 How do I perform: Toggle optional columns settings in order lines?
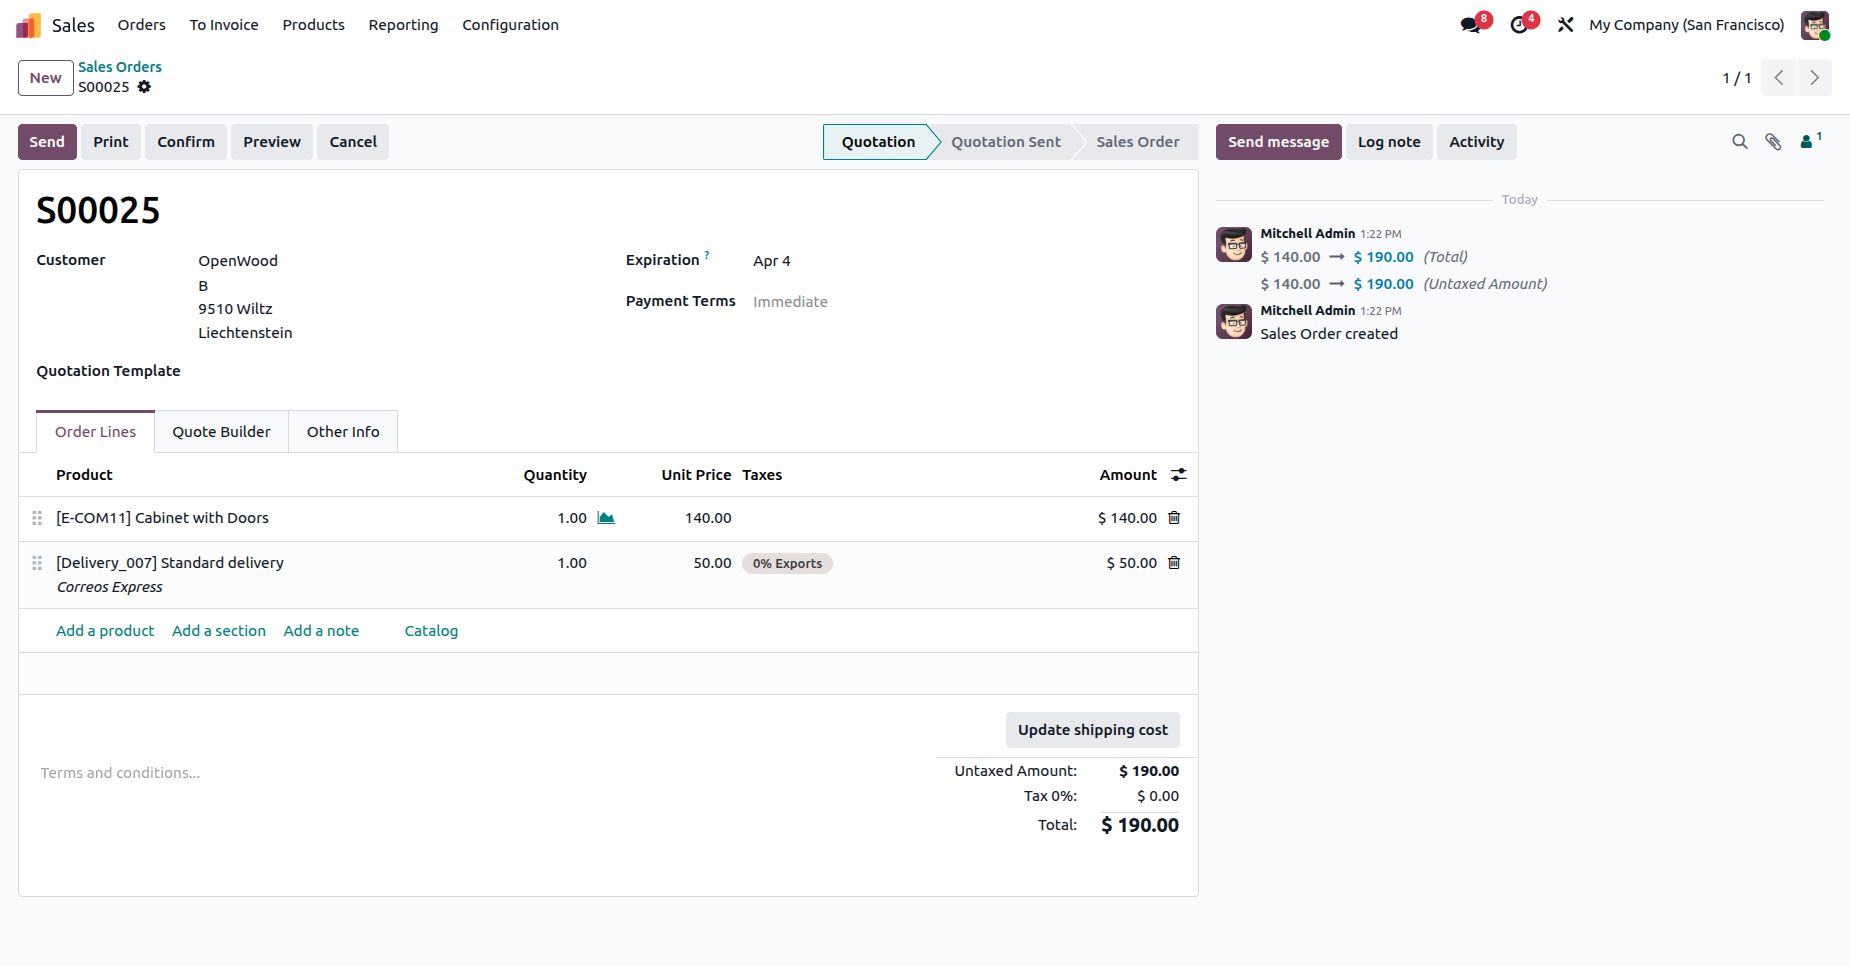1179,475
